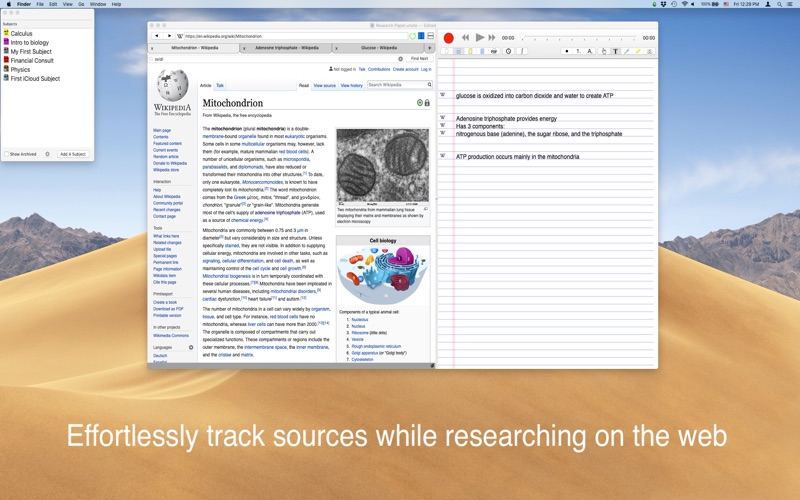800x500 pixels.
Task: Close the Adenosine triphosphate tab
Action: point(244,48)
